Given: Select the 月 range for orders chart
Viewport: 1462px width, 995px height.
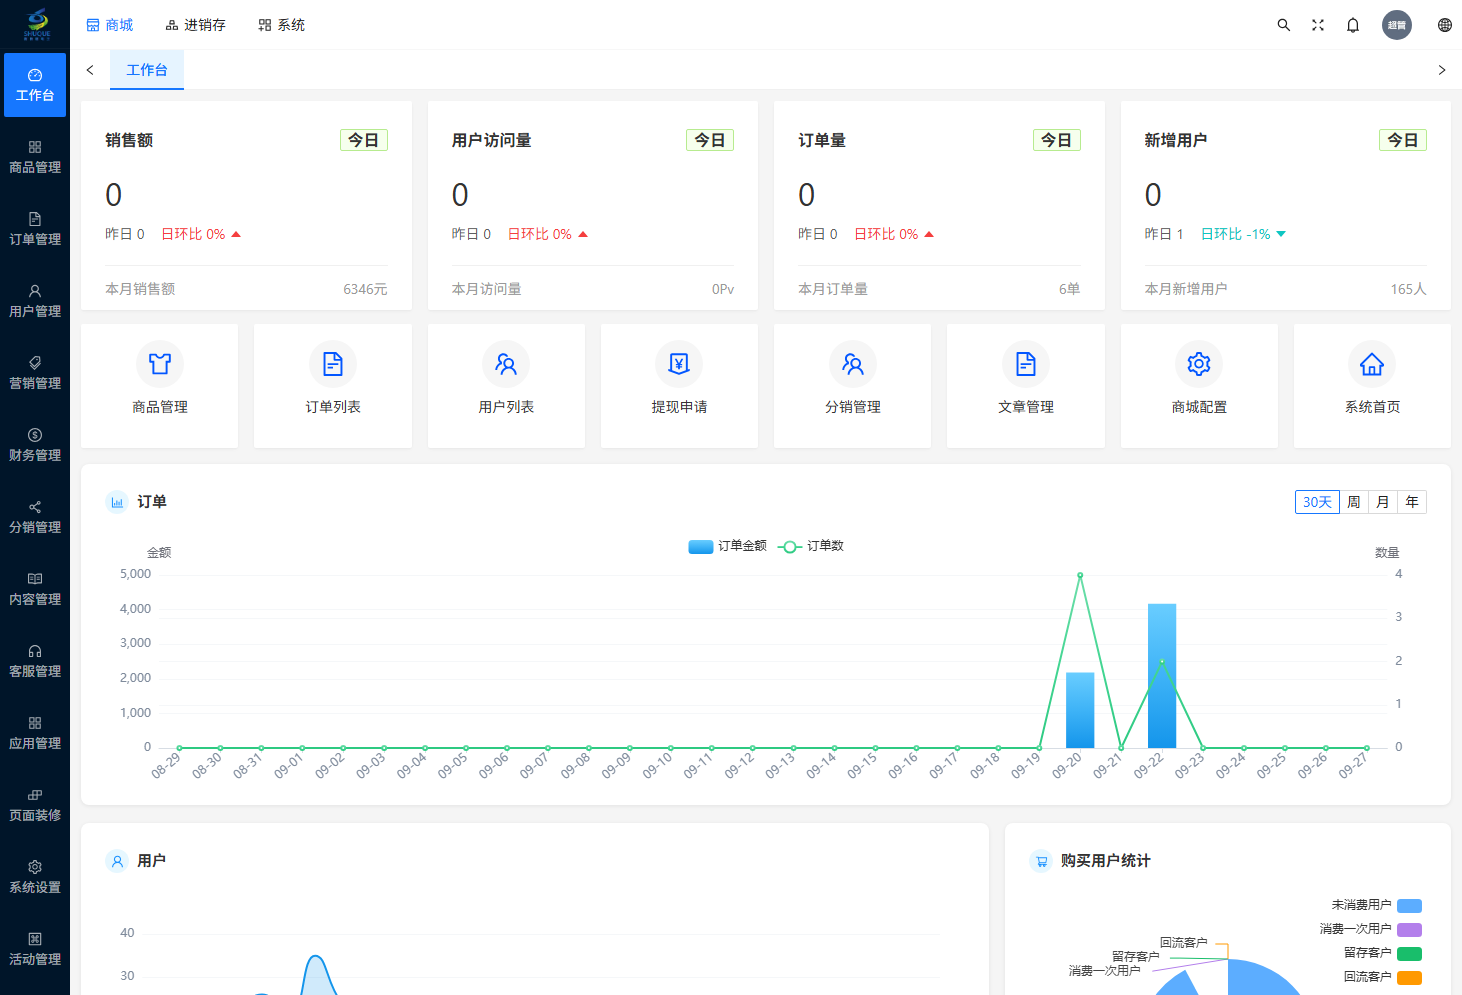Looking at the screenshot, I should pyautogui.click(x=1383, y=502).
